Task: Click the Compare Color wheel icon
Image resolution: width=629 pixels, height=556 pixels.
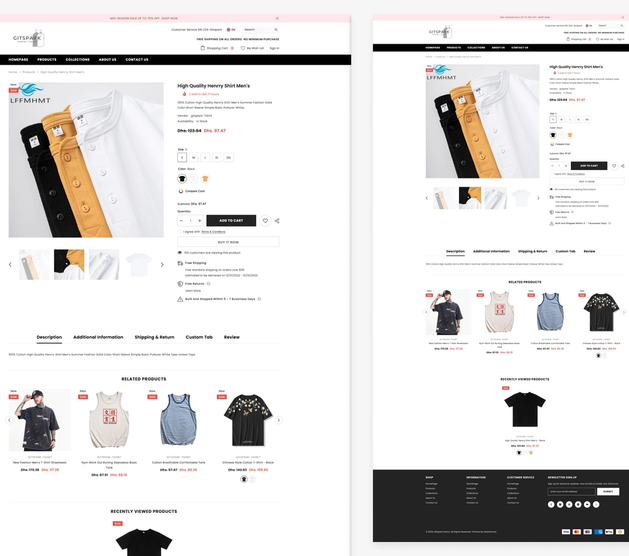Action: (181, 191)
